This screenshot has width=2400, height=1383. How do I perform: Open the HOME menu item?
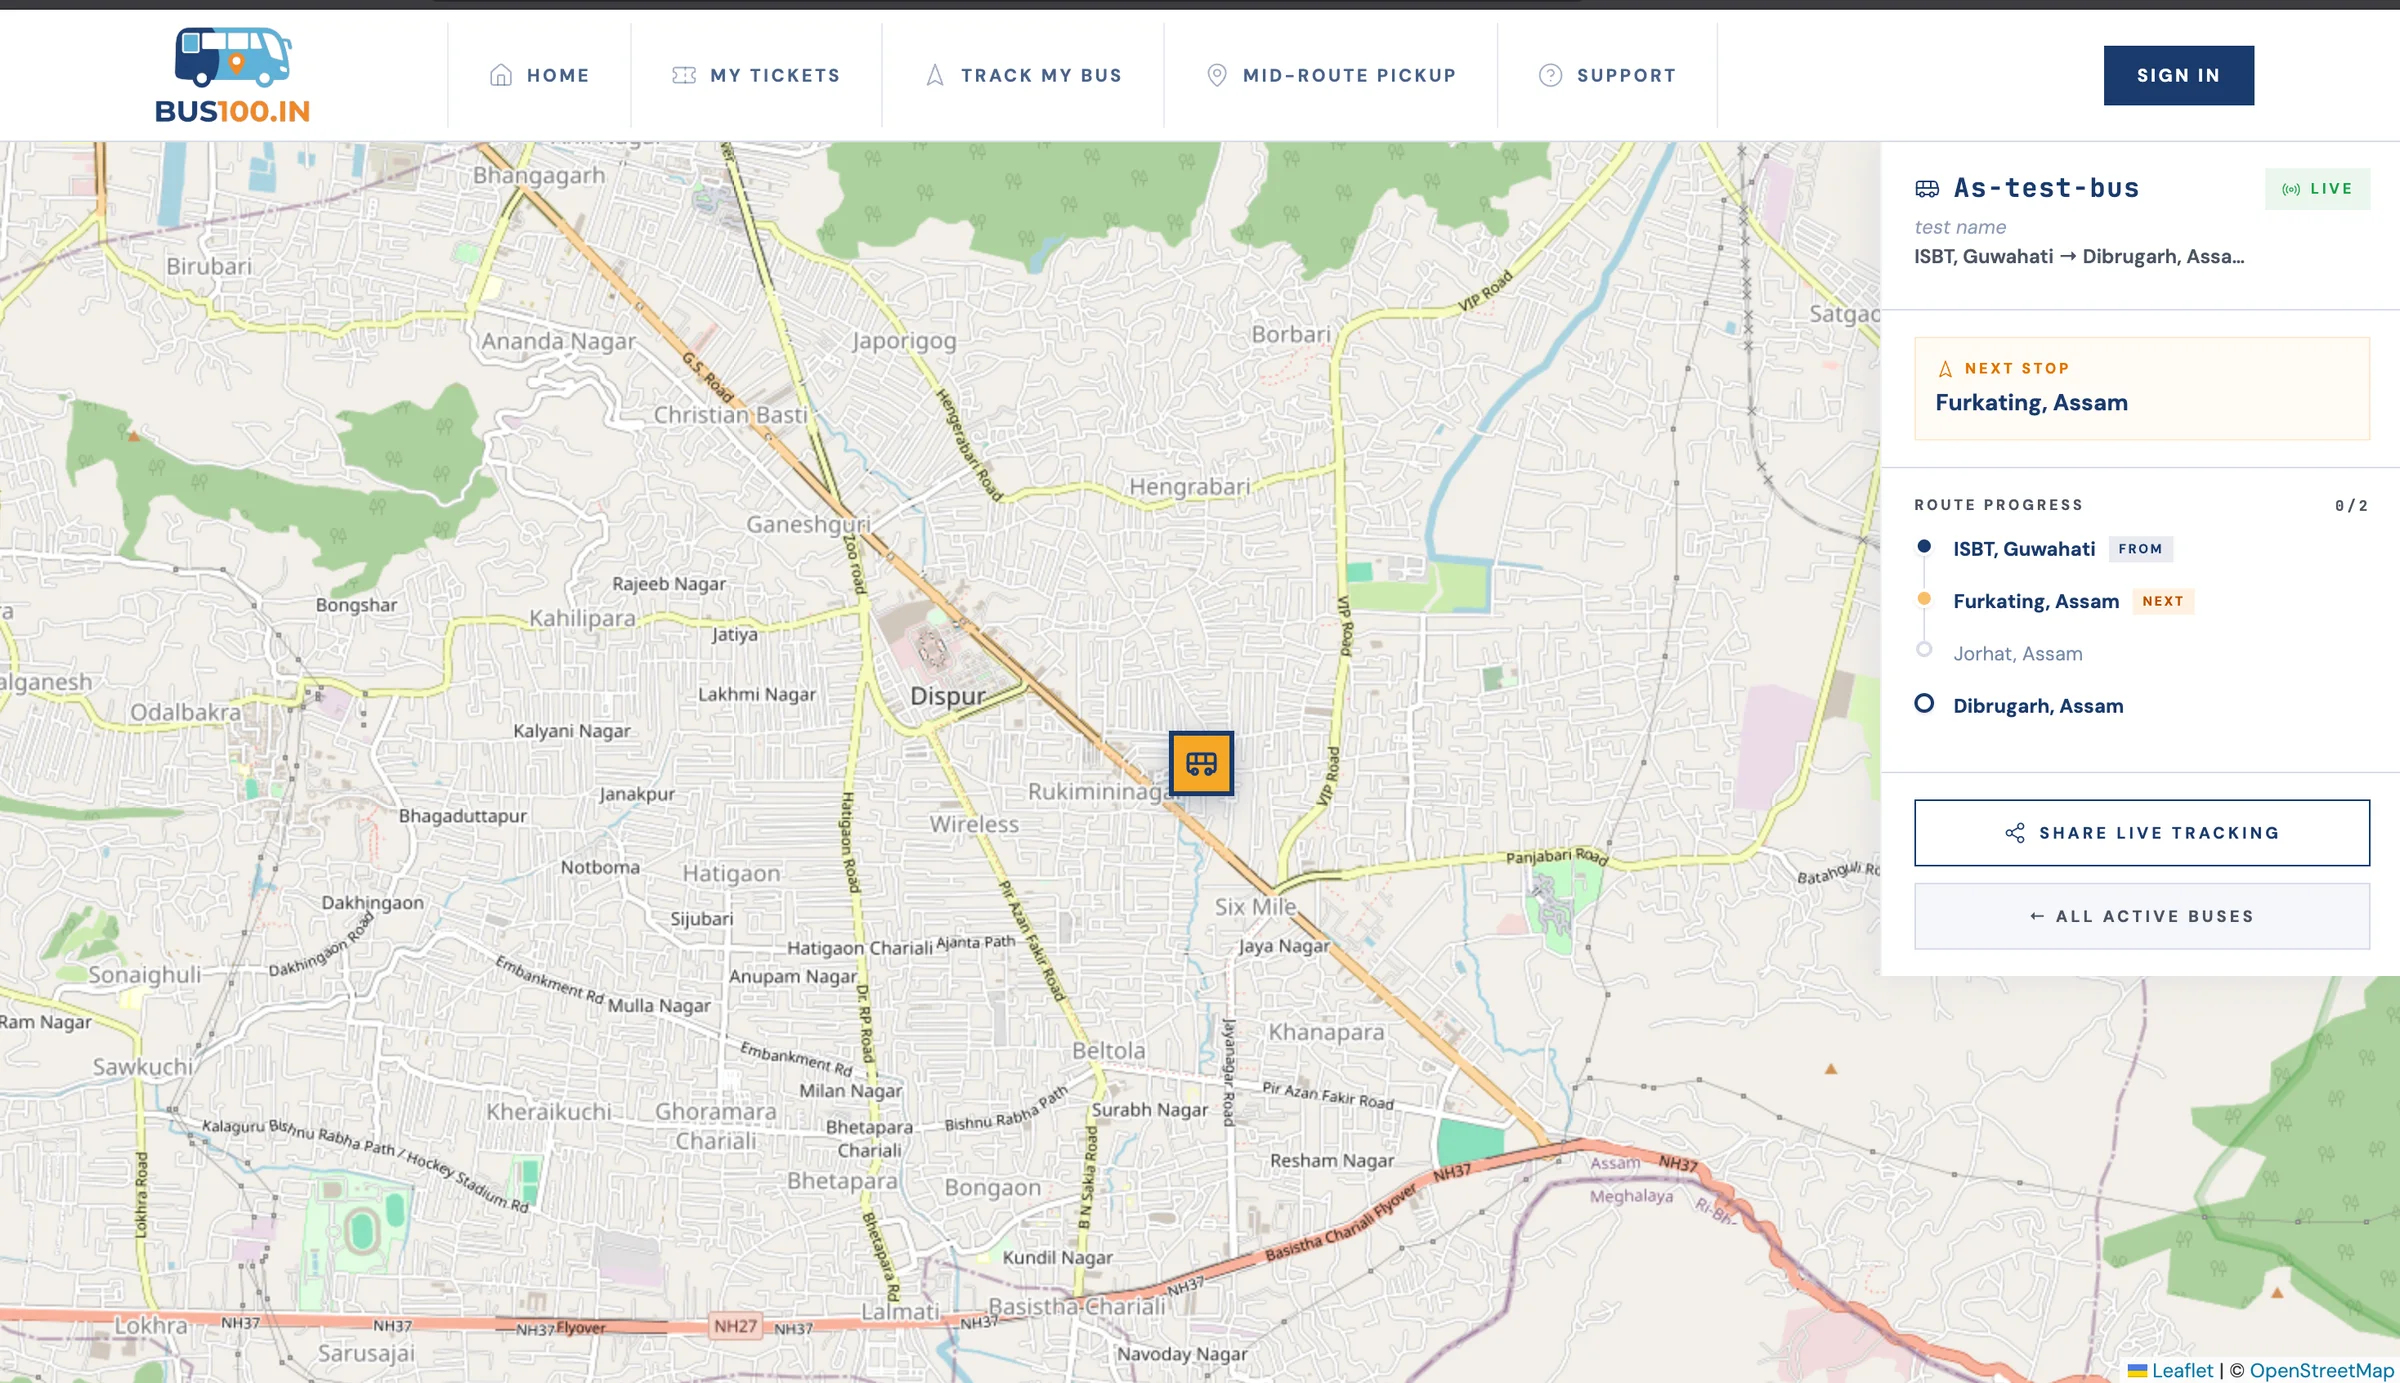tap(540, 75)
